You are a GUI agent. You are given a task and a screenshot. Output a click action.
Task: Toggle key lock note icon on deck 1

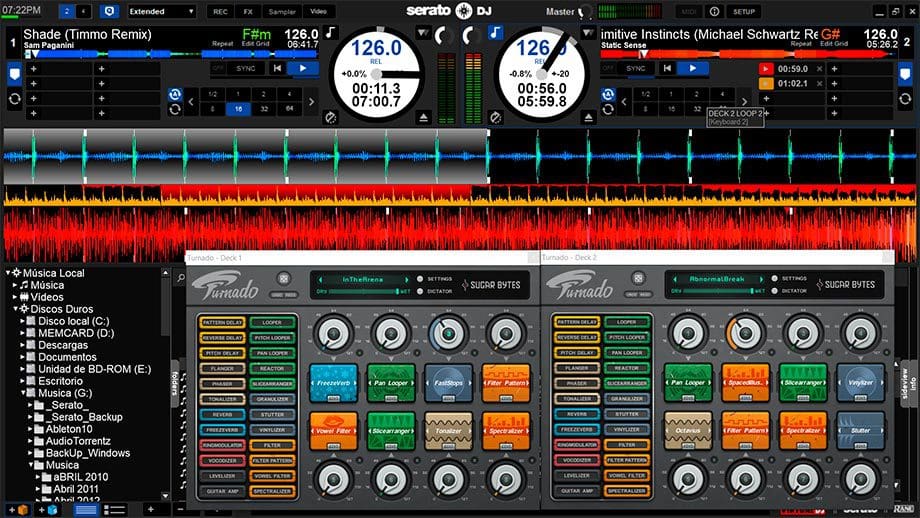[x=331, y=33]
